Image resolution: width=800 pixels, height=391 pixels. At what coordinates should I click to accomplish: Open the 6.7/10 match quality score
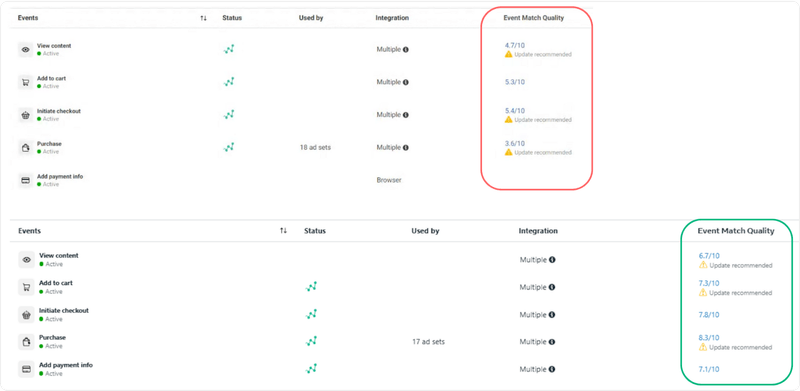click(709, 256)
